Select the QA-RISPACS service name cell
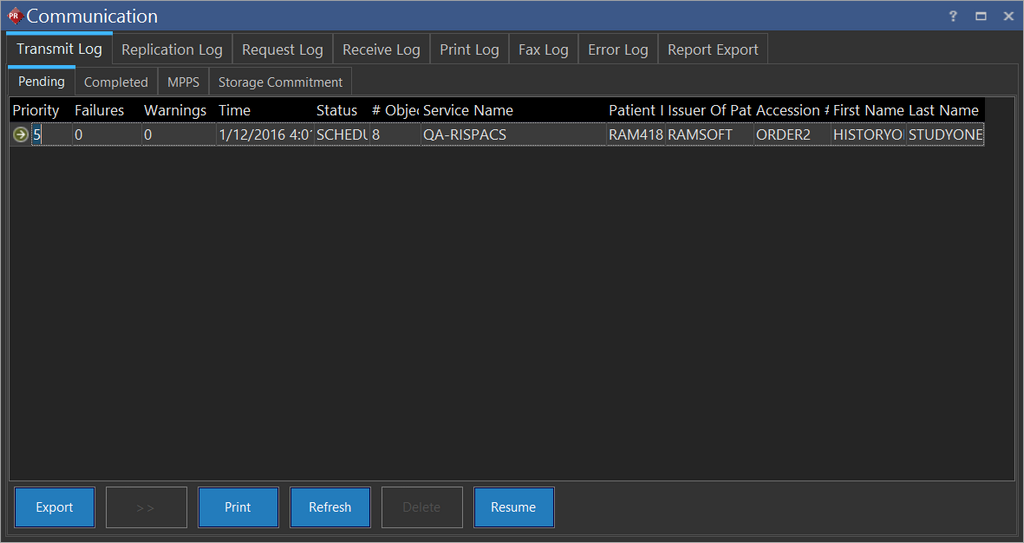1024x543 pixels. 465,135
